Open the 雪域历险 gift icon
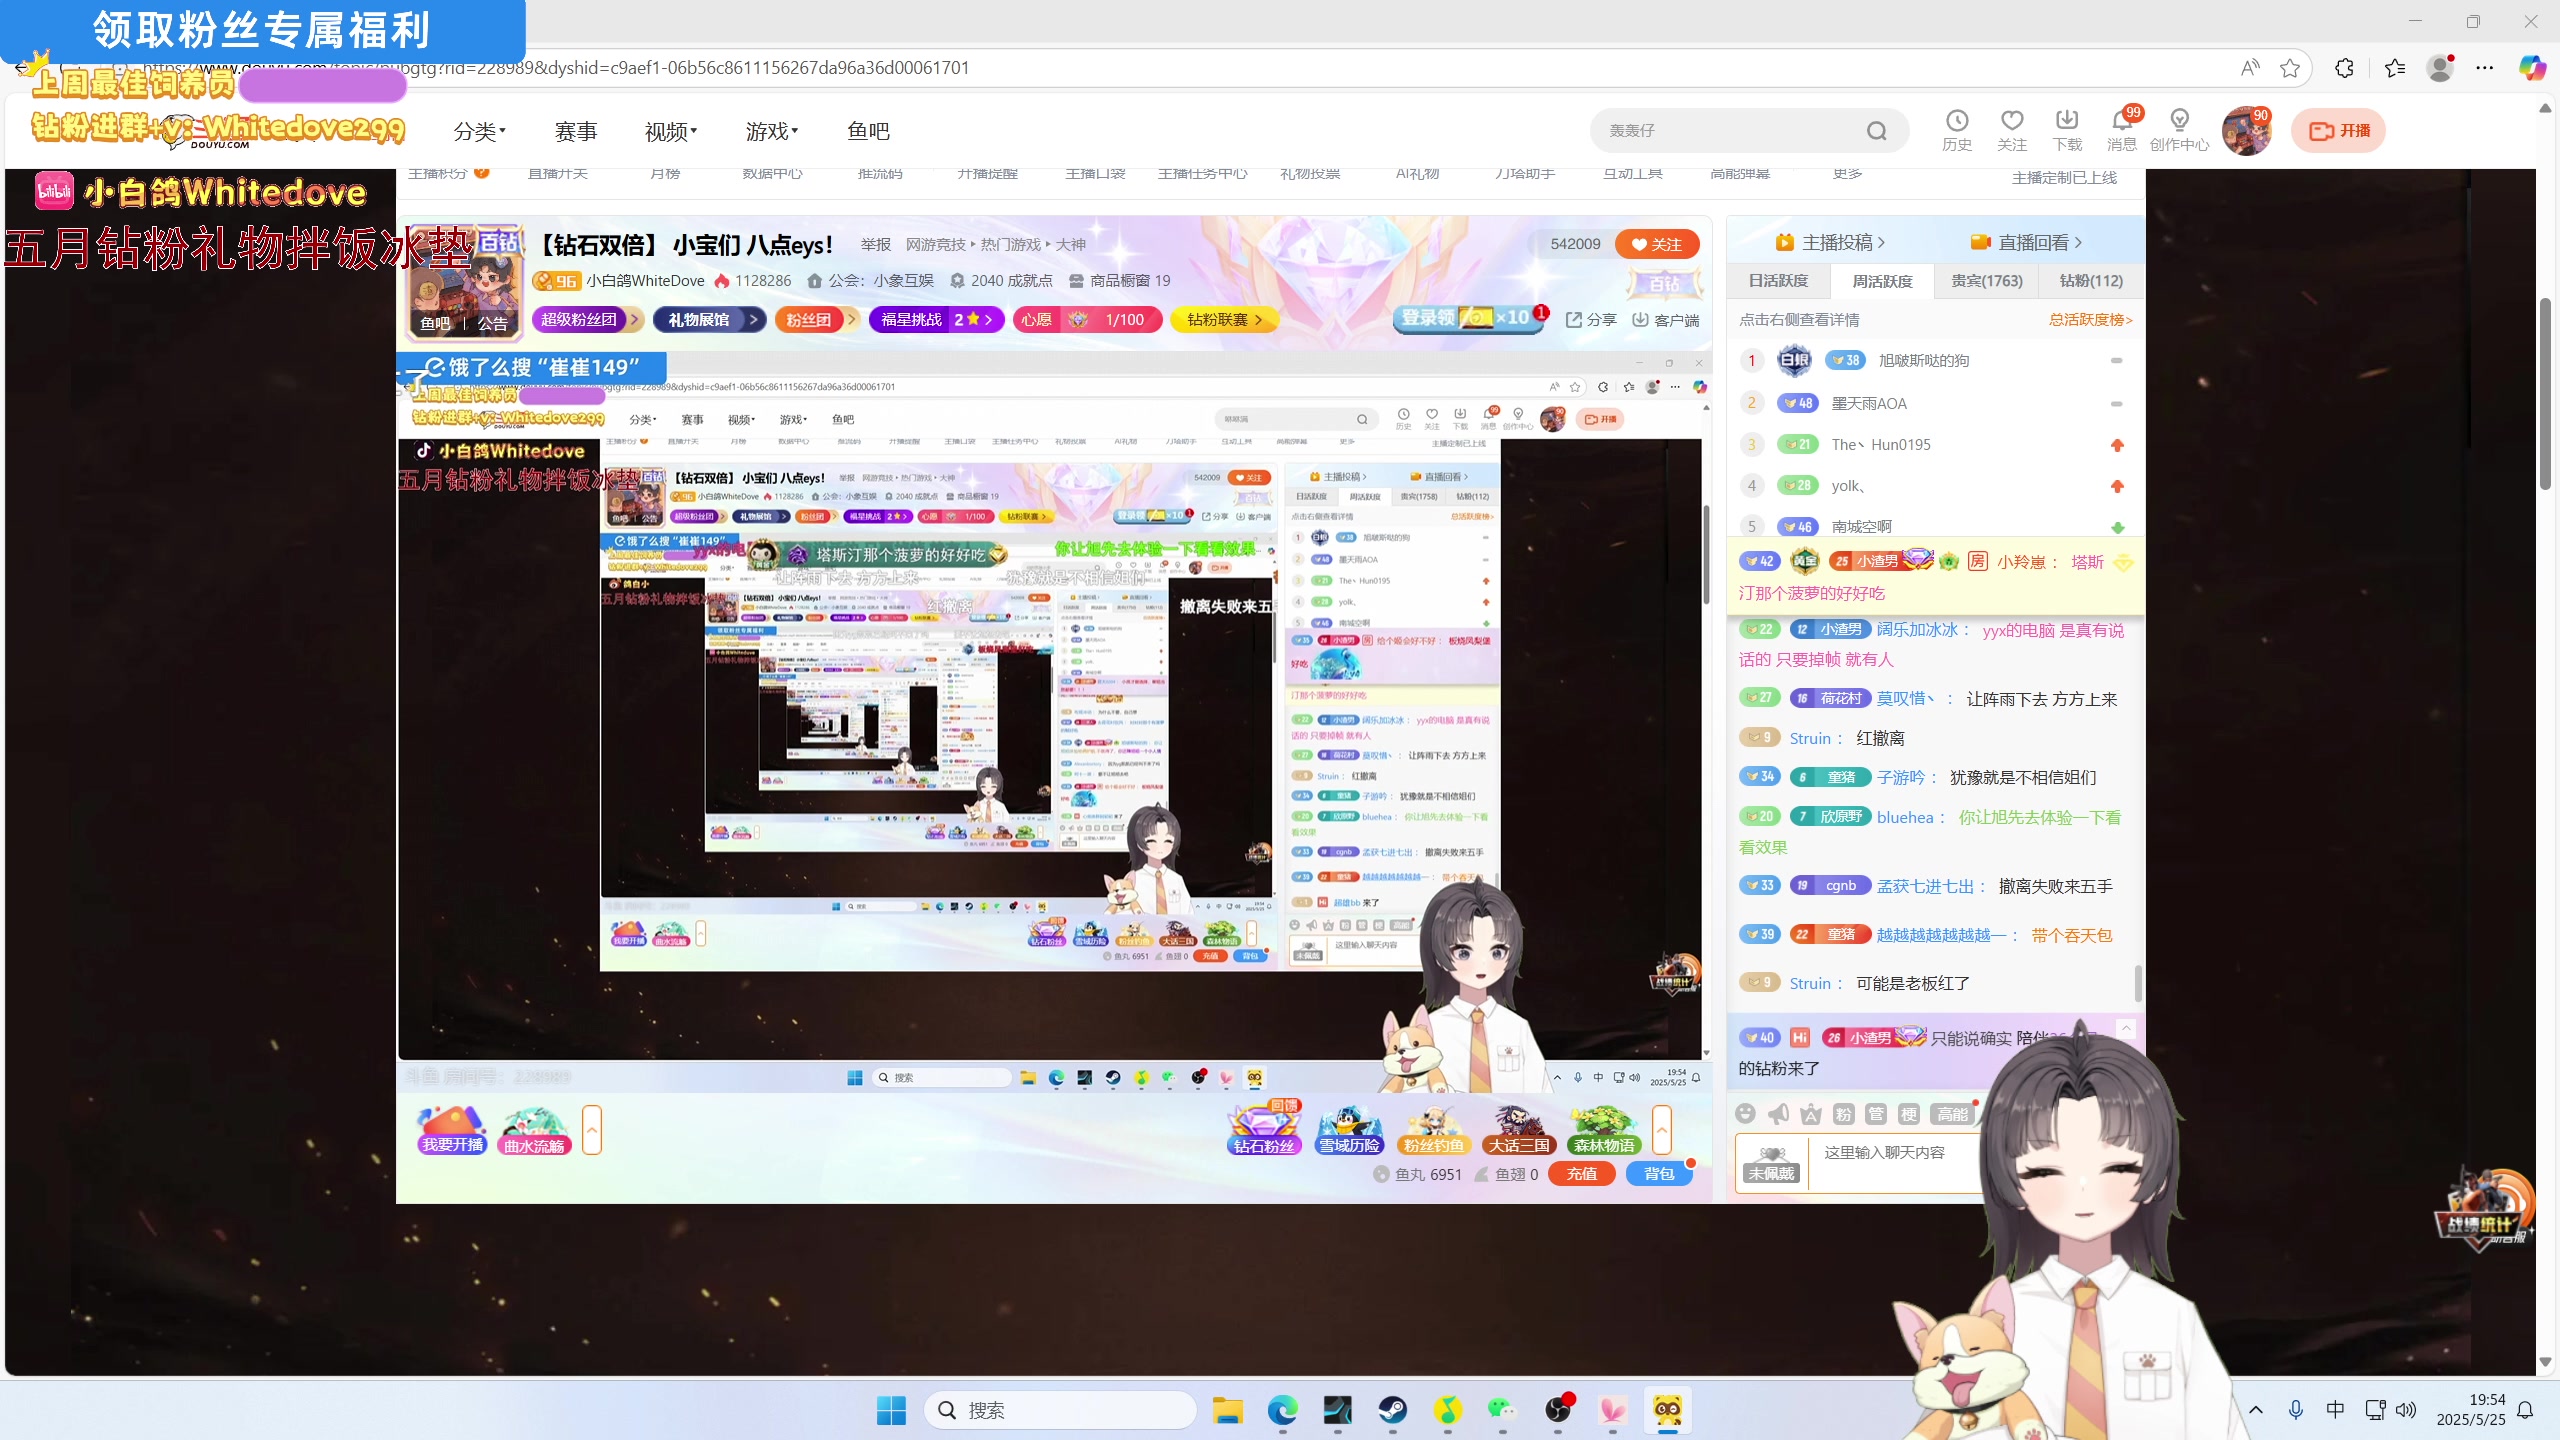 [1349, 1129]
